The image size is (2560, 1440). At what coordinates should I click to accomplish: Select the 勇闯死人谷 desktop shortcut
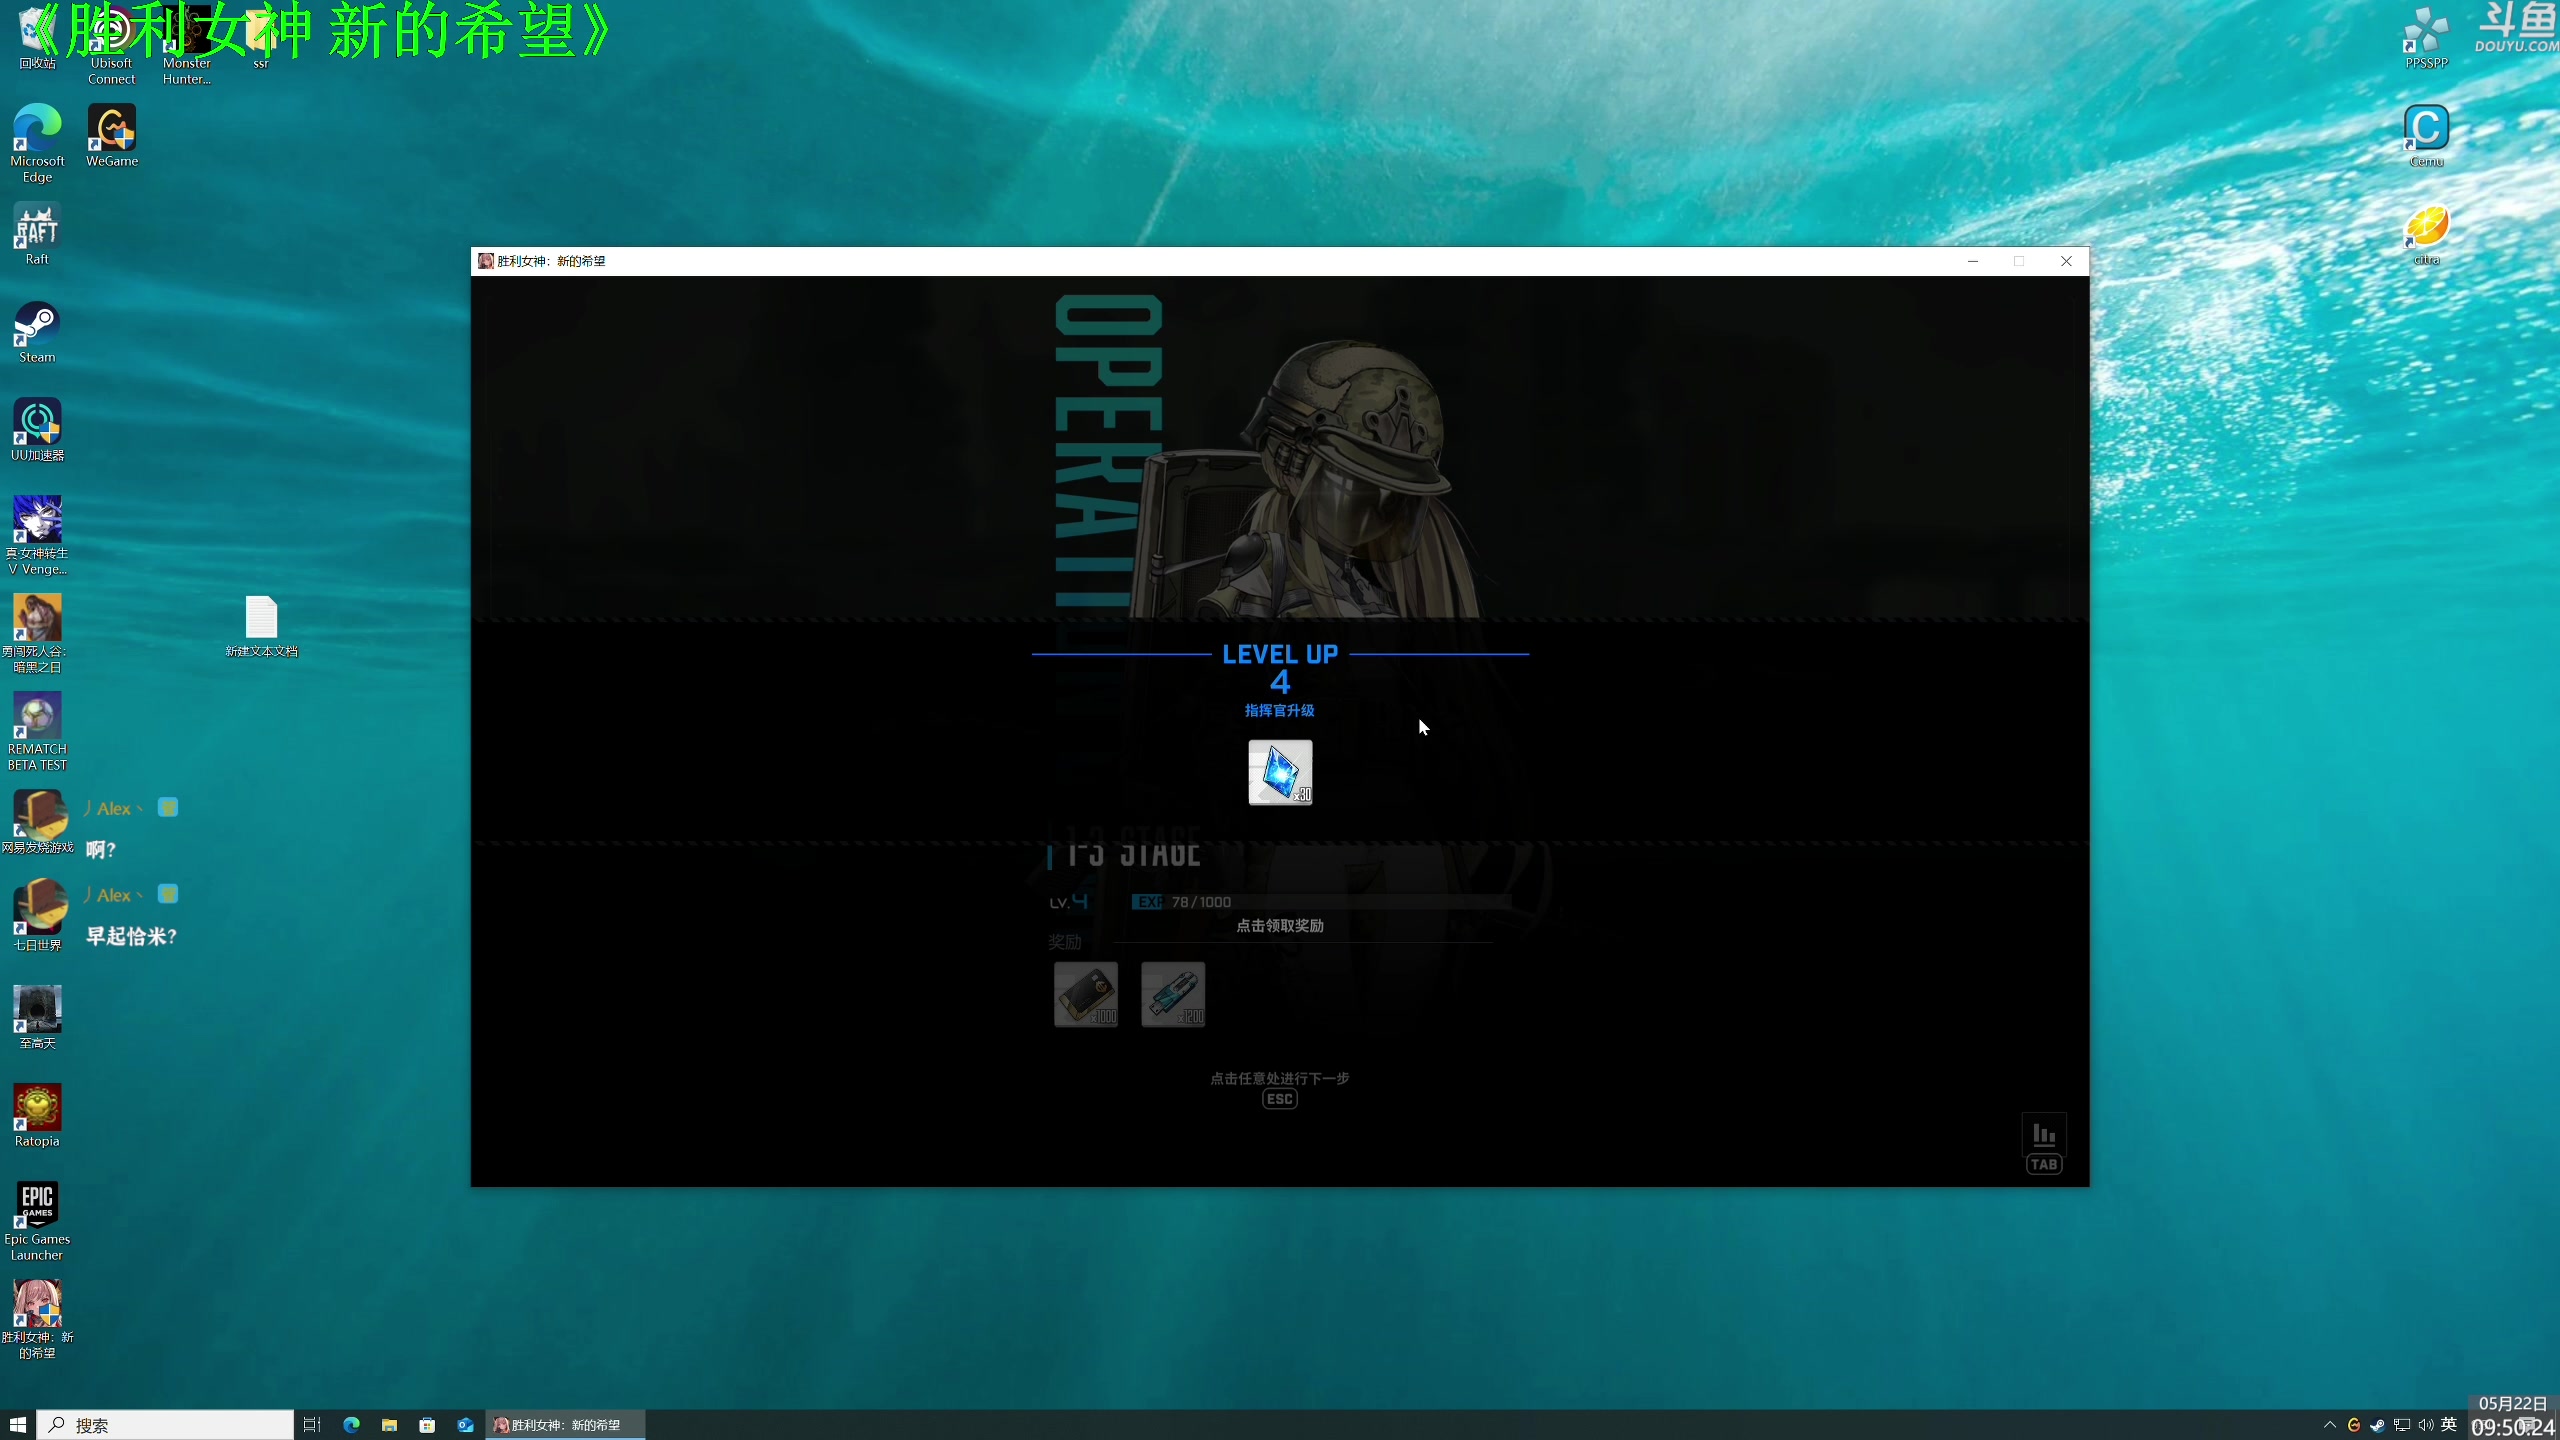[x=37, y=633]
